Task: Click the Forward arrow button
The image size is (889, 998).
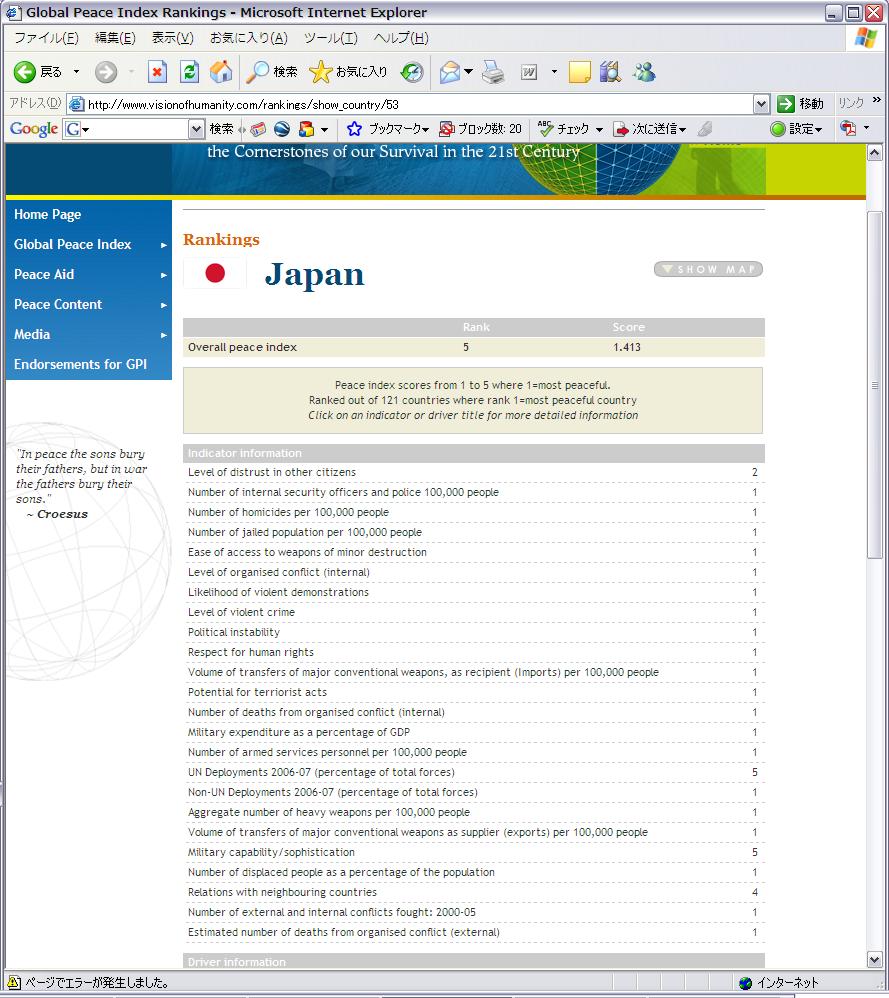Action: (106, 72)
